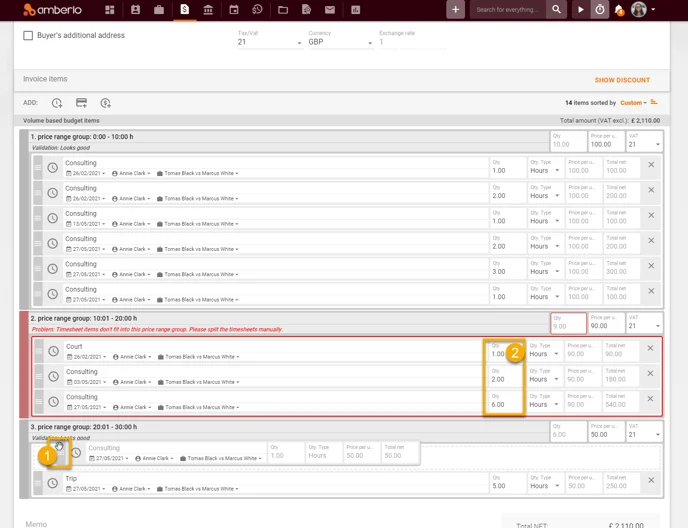Select price range group 0:00 - 10:00 h header
Viewport: 688px width, 528px height.
82,136
